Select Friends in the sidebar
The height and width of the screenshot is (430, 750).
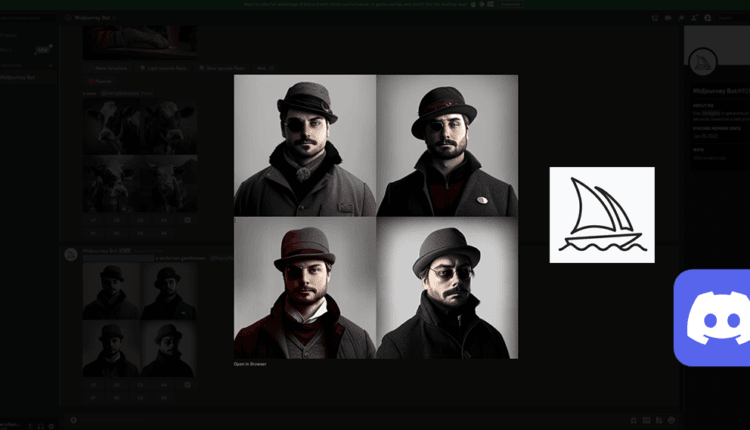tap(10, 35)
